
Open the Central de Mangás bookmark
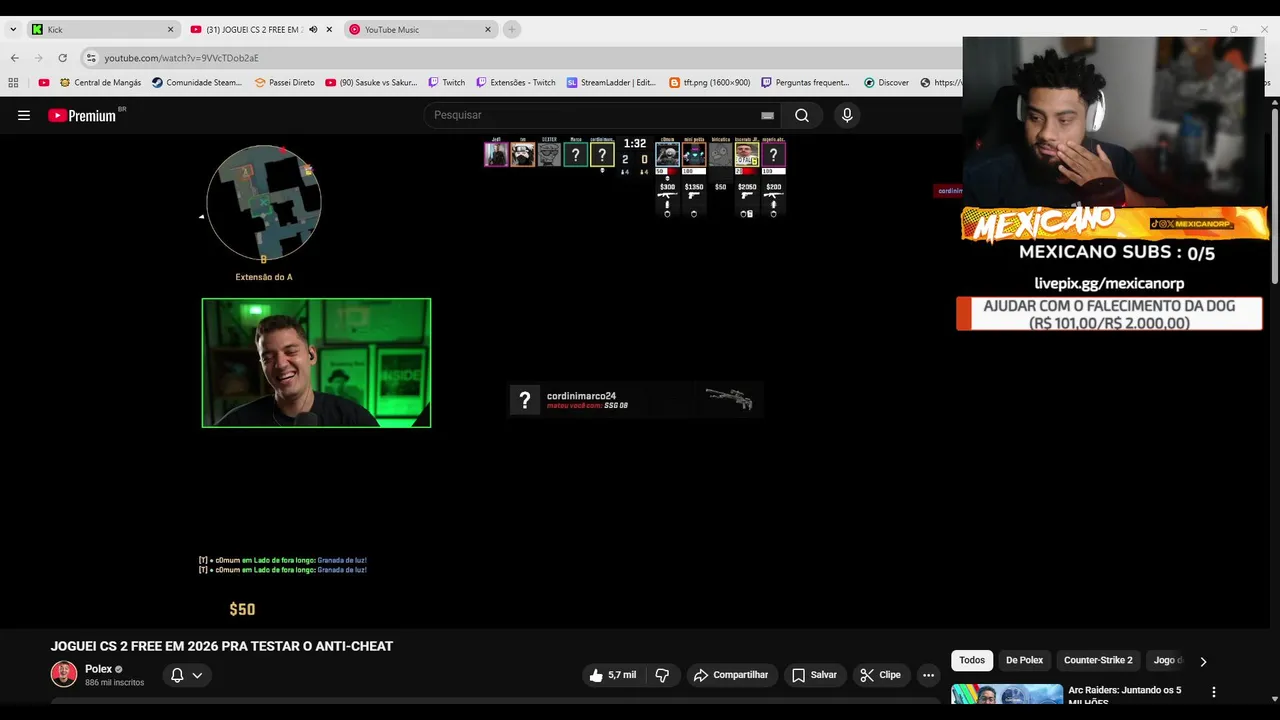[100, 83]
